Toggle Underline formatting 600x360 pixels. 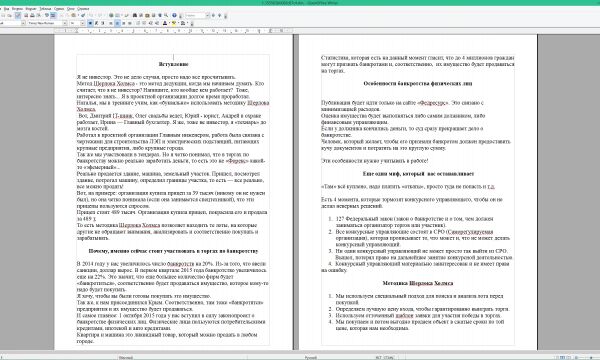click(103, 23)
